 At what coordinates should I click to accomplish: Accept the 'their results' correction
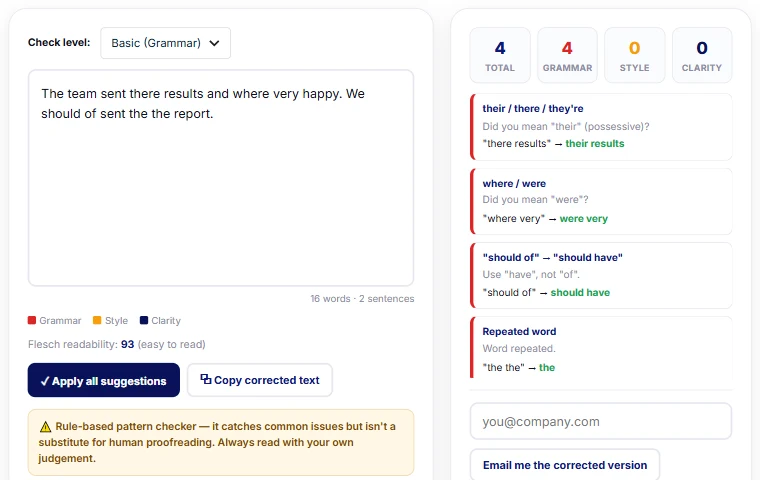point(595,144)
